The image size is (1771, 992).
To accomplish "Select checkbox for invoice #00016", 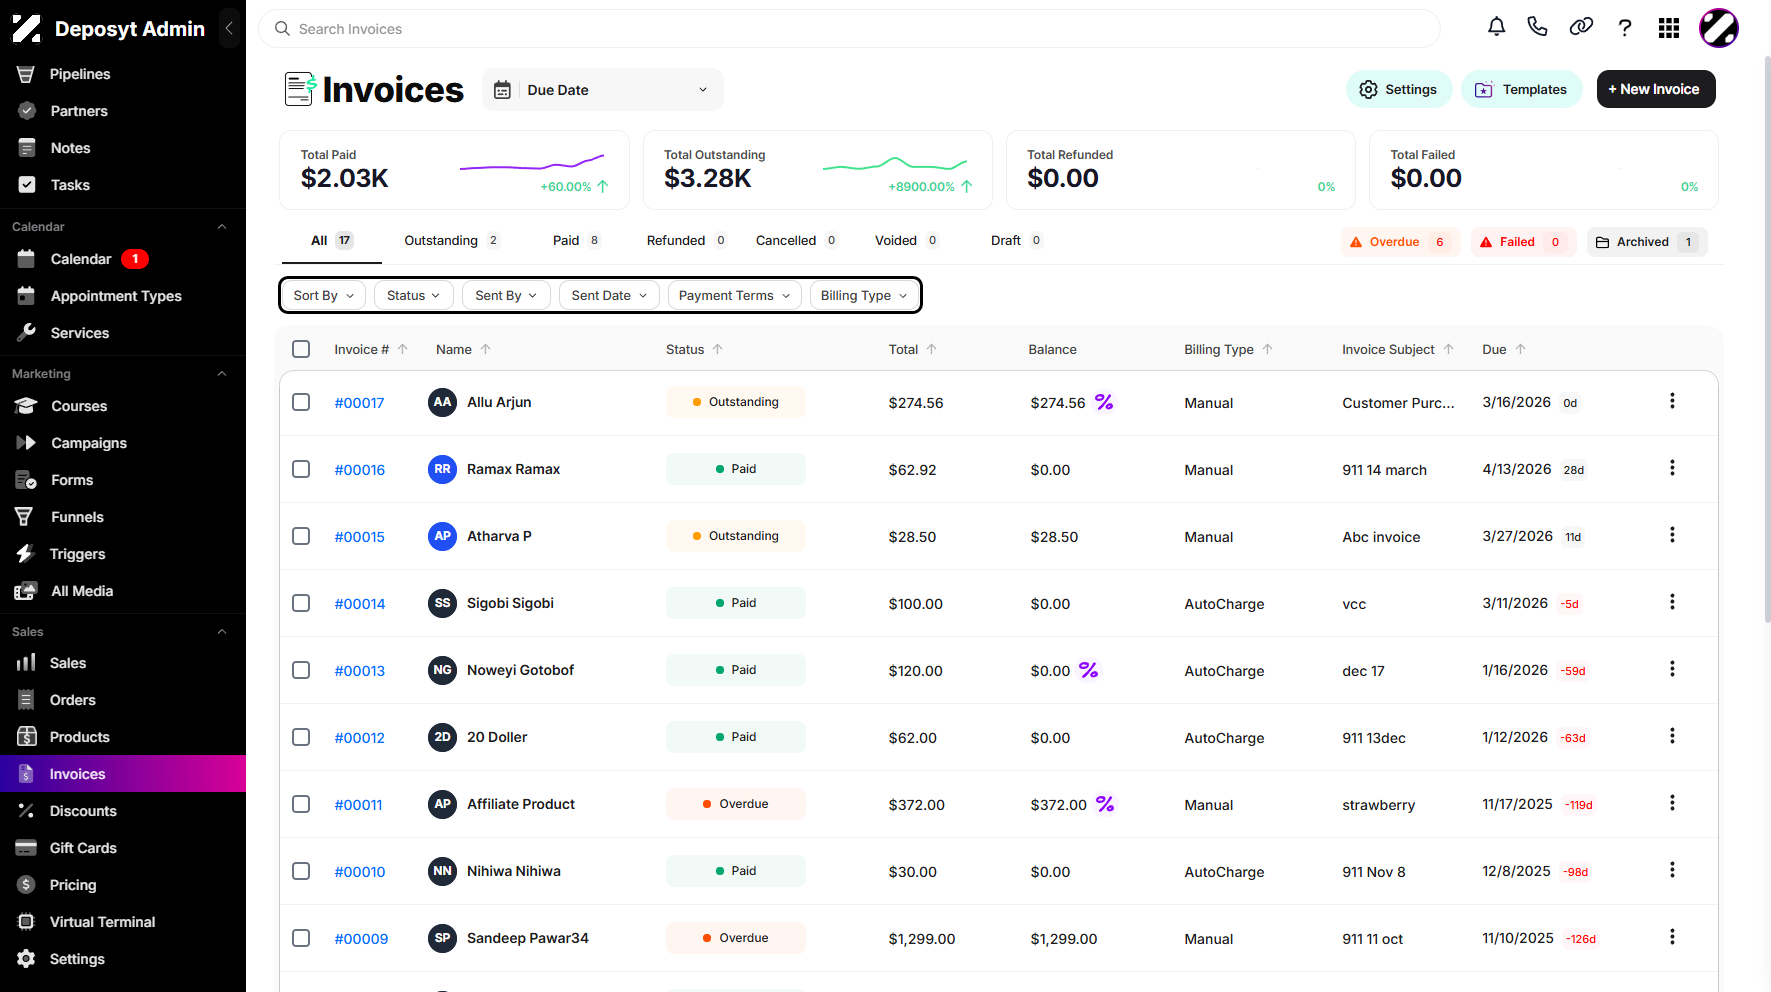I will [301, 469].
